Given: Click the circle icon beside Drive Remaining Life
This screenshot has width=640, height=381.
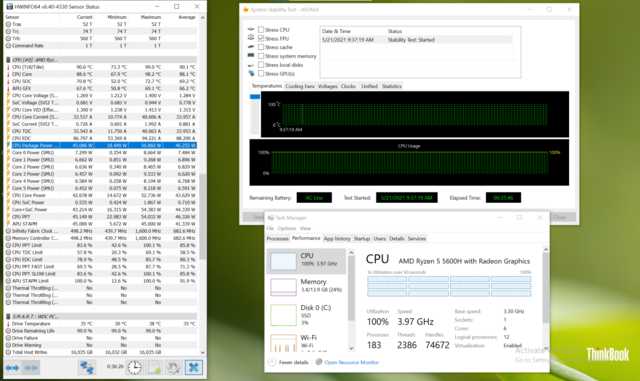Looking at the screenshot, I should 8,331.
